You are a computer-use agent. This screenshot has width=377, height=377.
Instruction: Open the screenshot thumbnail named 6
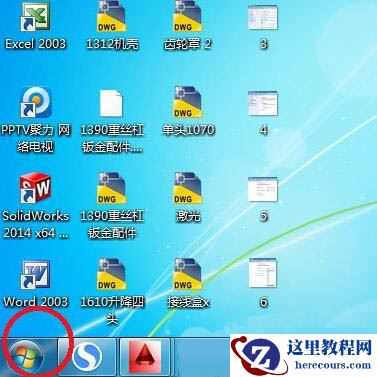[x=263, y=273]
